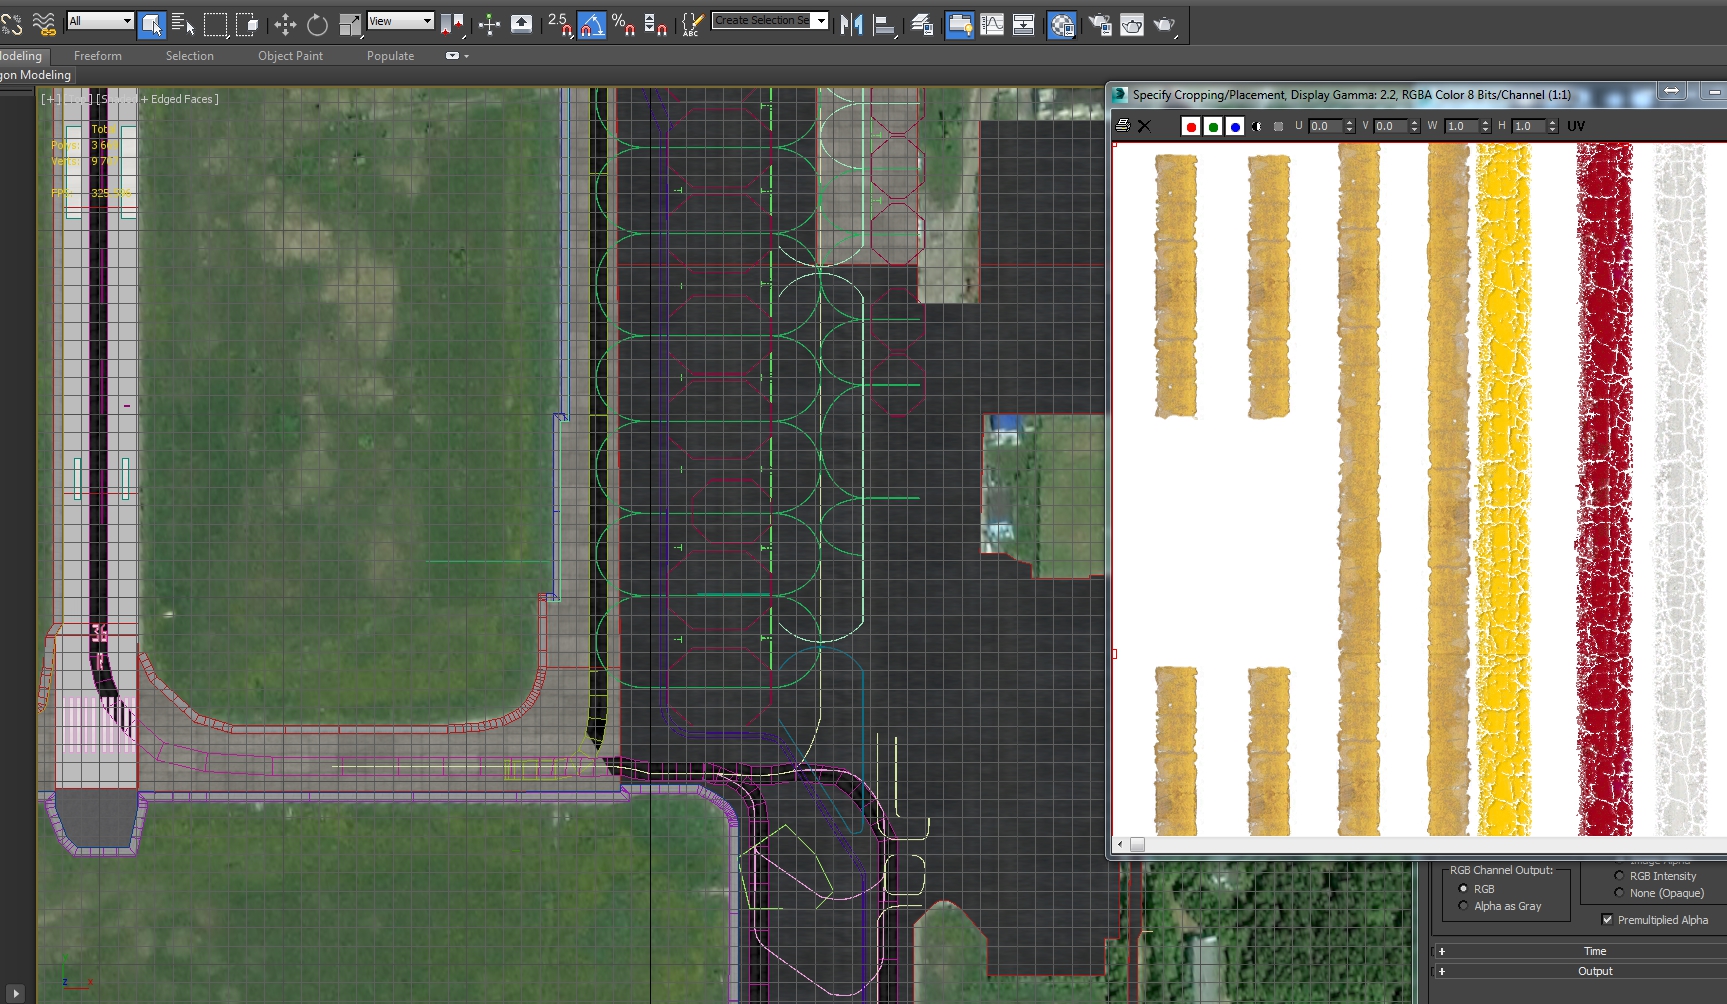Choose None (Opaque) alpha source
This screenshot has height=1004, width=1727.
pyautogui.click(x=1619, y=893)
